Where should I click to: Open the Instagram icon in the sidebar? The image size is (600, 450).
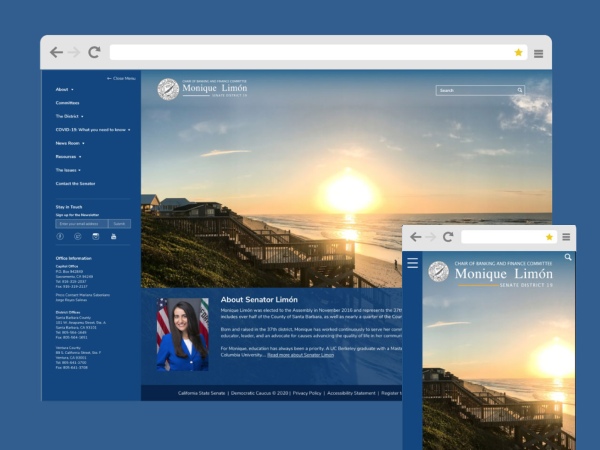tap(96, 236)
